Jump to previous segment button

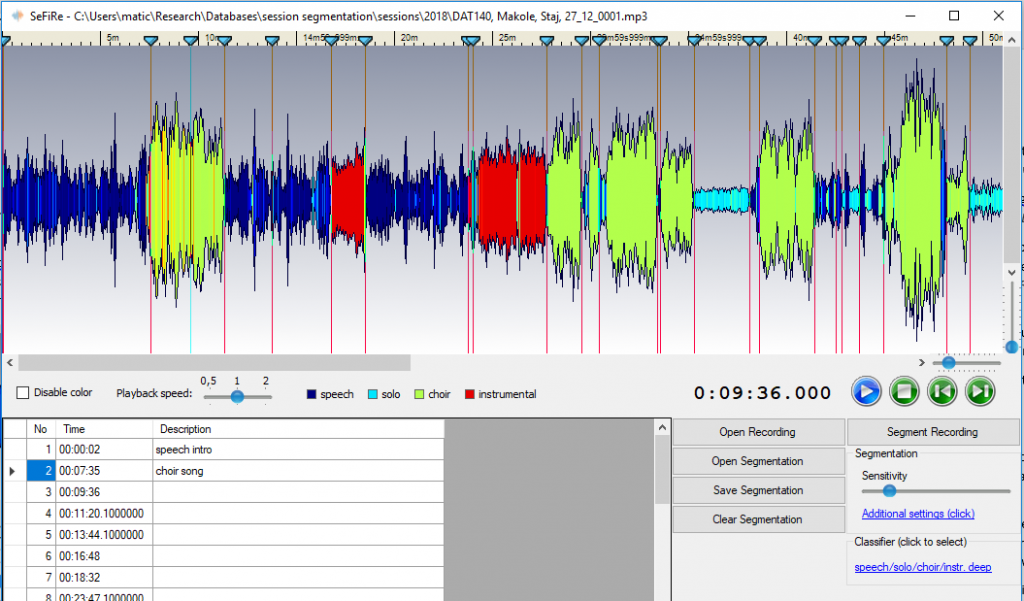[x=942, y=392]
